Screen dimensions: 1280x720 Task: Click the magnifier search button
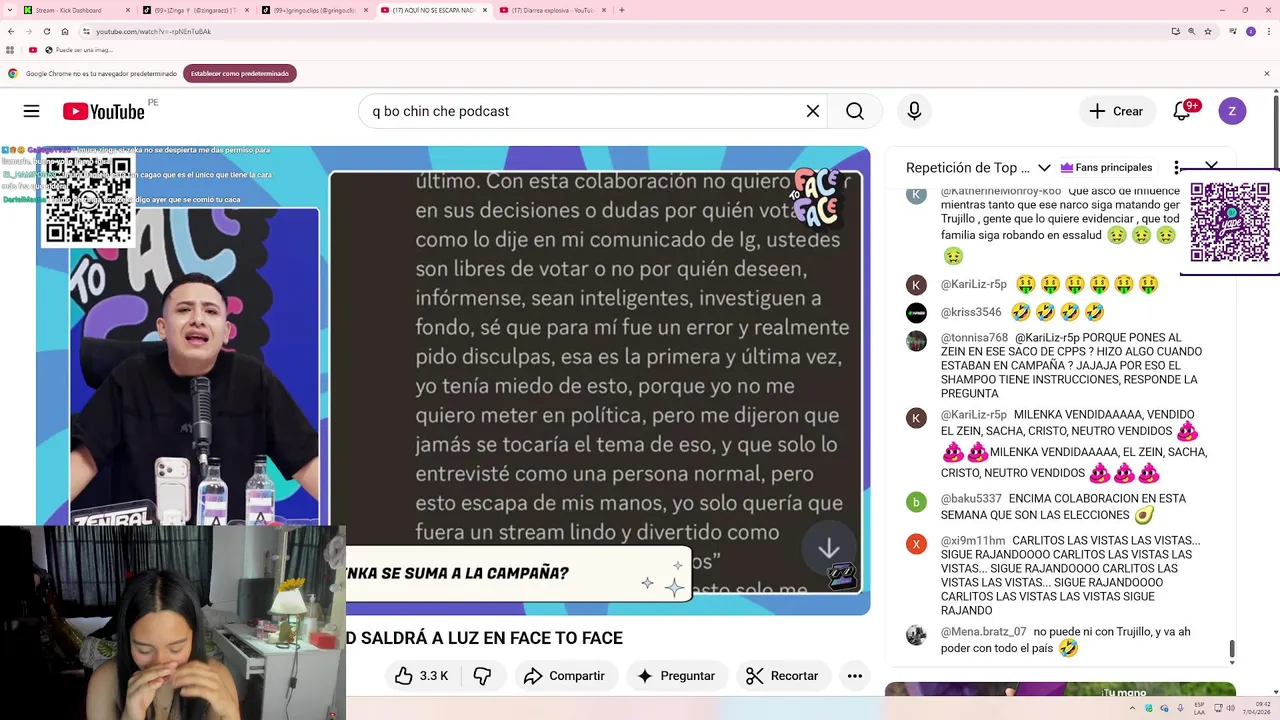tap(855, 111)
